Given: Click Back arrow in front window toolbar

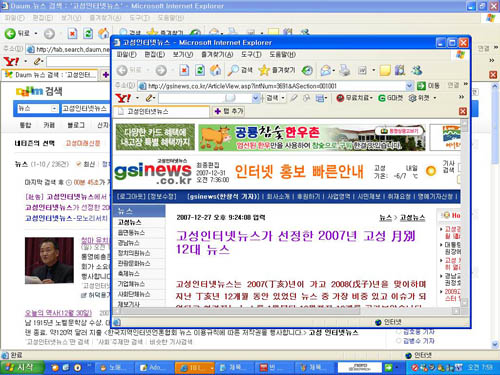Looking at the screenshot, I should tap(122, 70).
